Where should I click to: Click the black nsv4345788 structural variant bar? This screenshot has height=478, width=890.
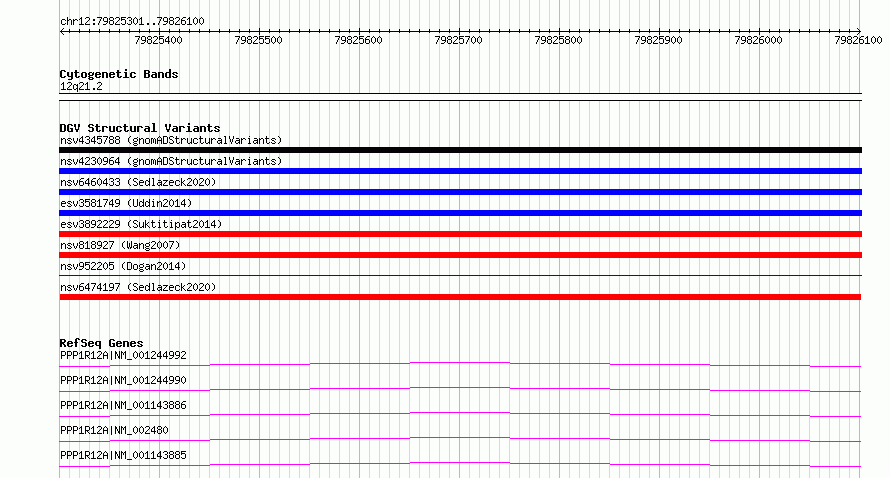tap(460, 150)
